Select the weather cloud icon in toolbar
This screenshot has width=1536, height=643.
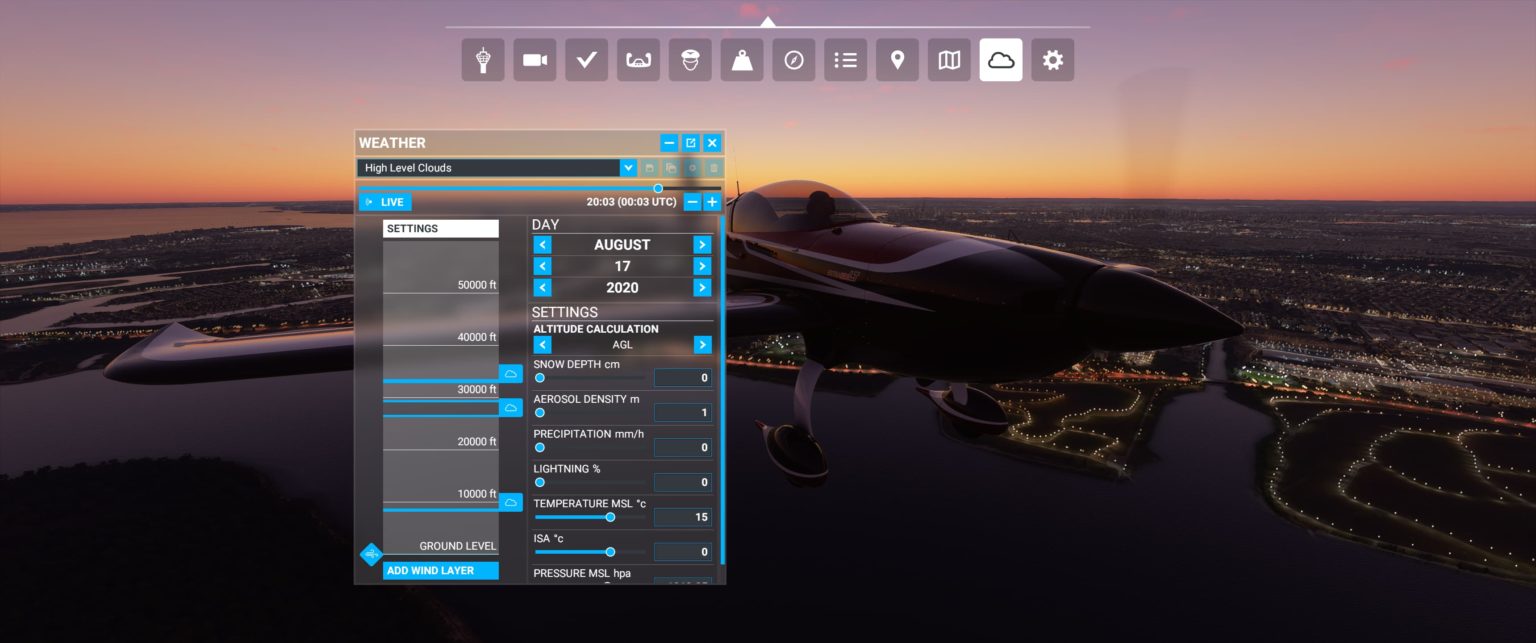pyautogui.click(x=1000, y=59)
